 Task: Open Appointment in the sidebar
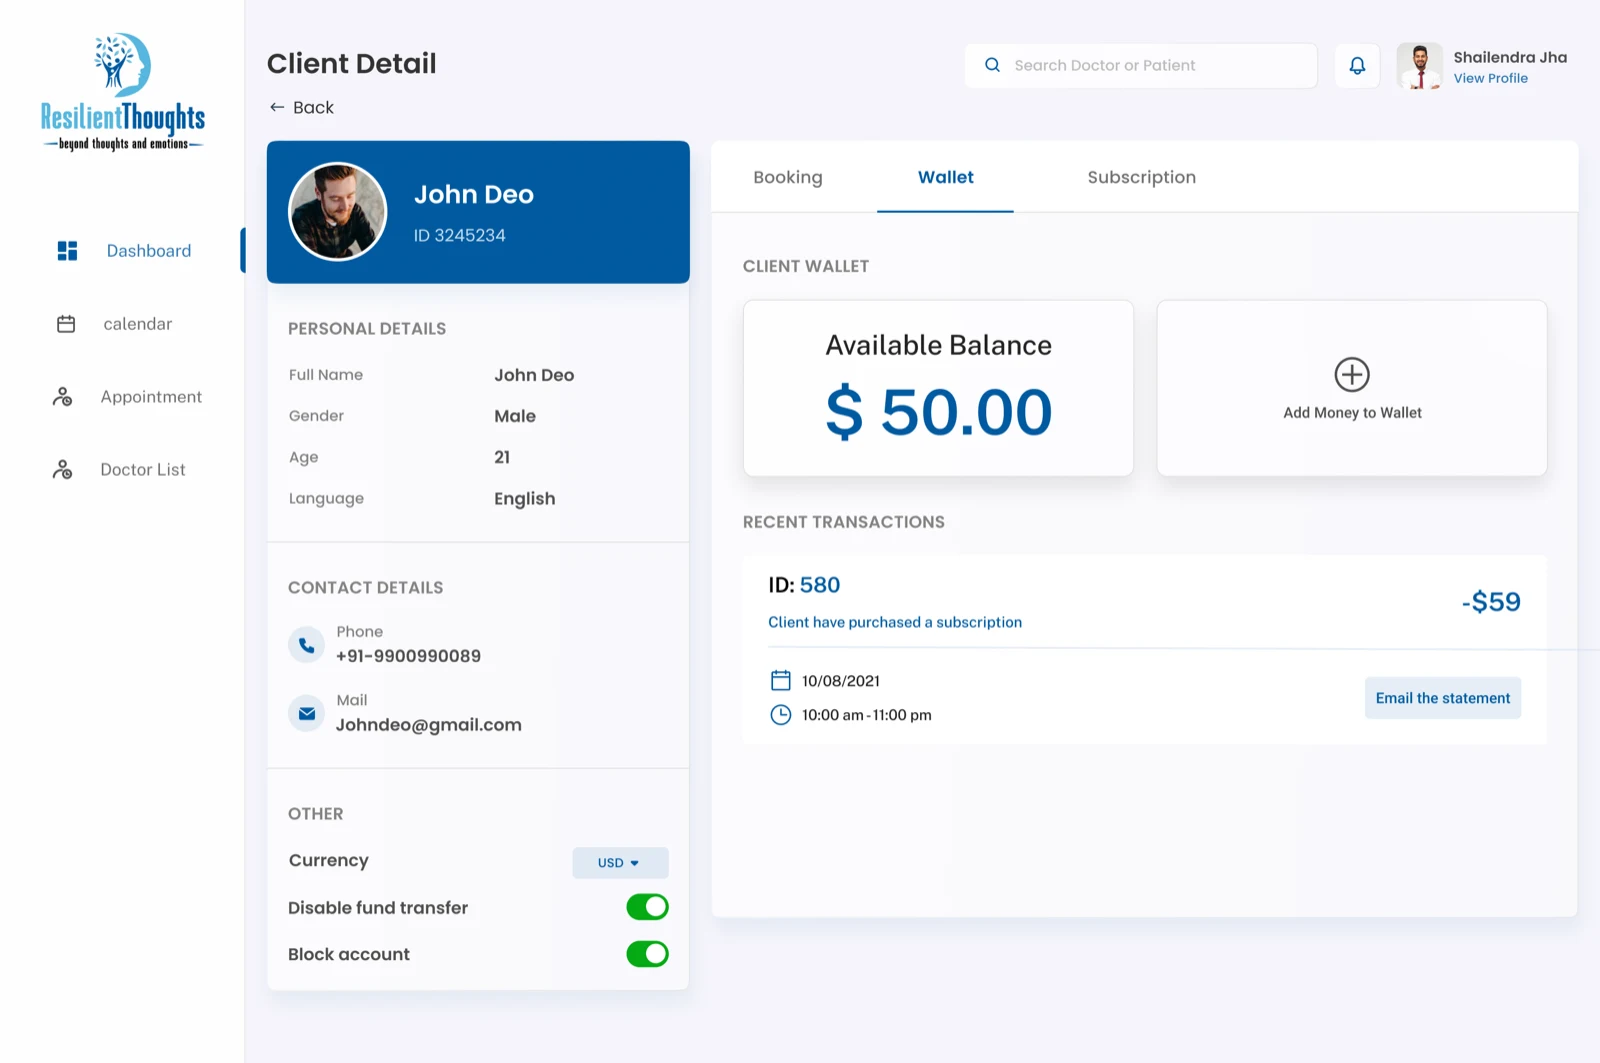[x=151, y=397]
